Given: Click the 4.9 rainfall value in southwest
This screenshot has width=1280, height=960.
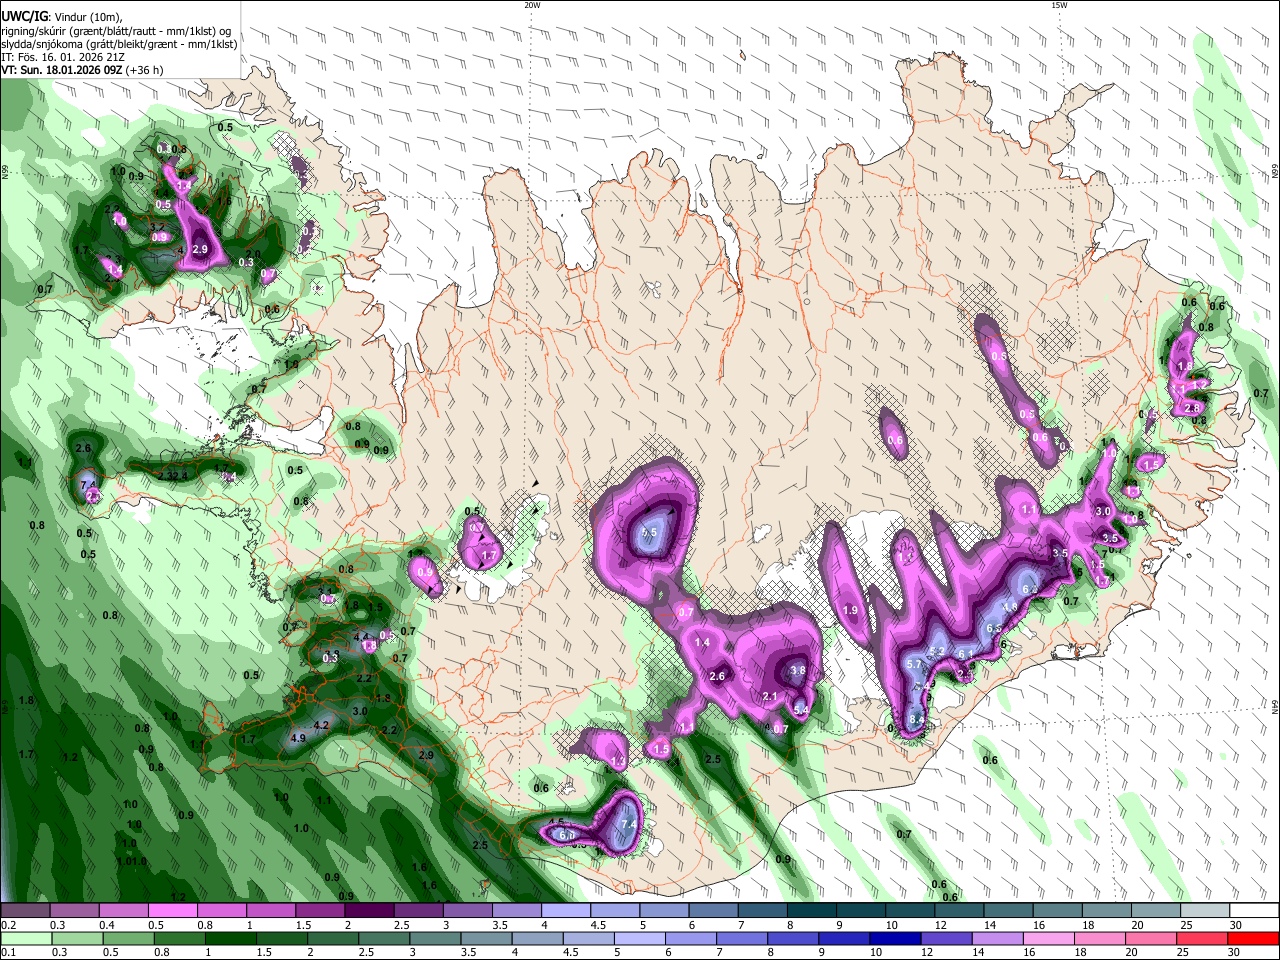Looking at the screenshot, I should 298,738.
